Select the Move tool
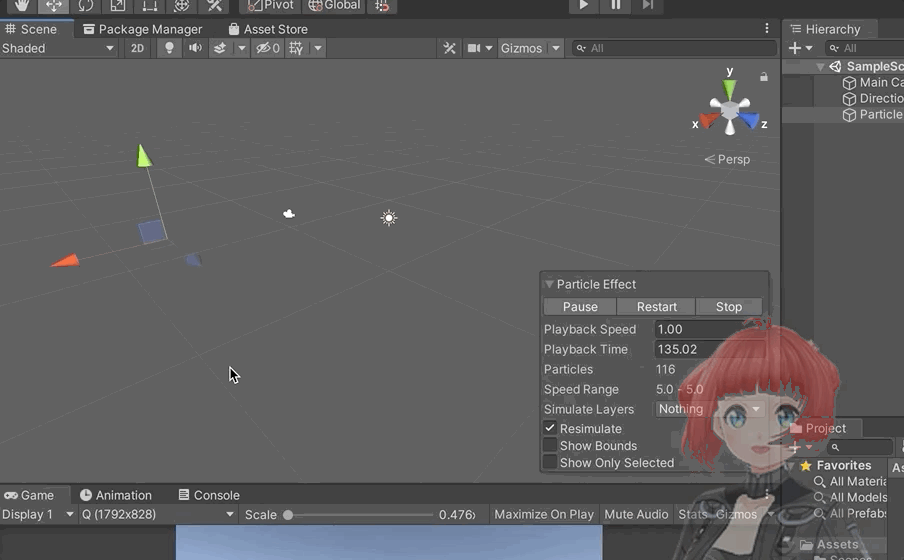 pos(54,6)
